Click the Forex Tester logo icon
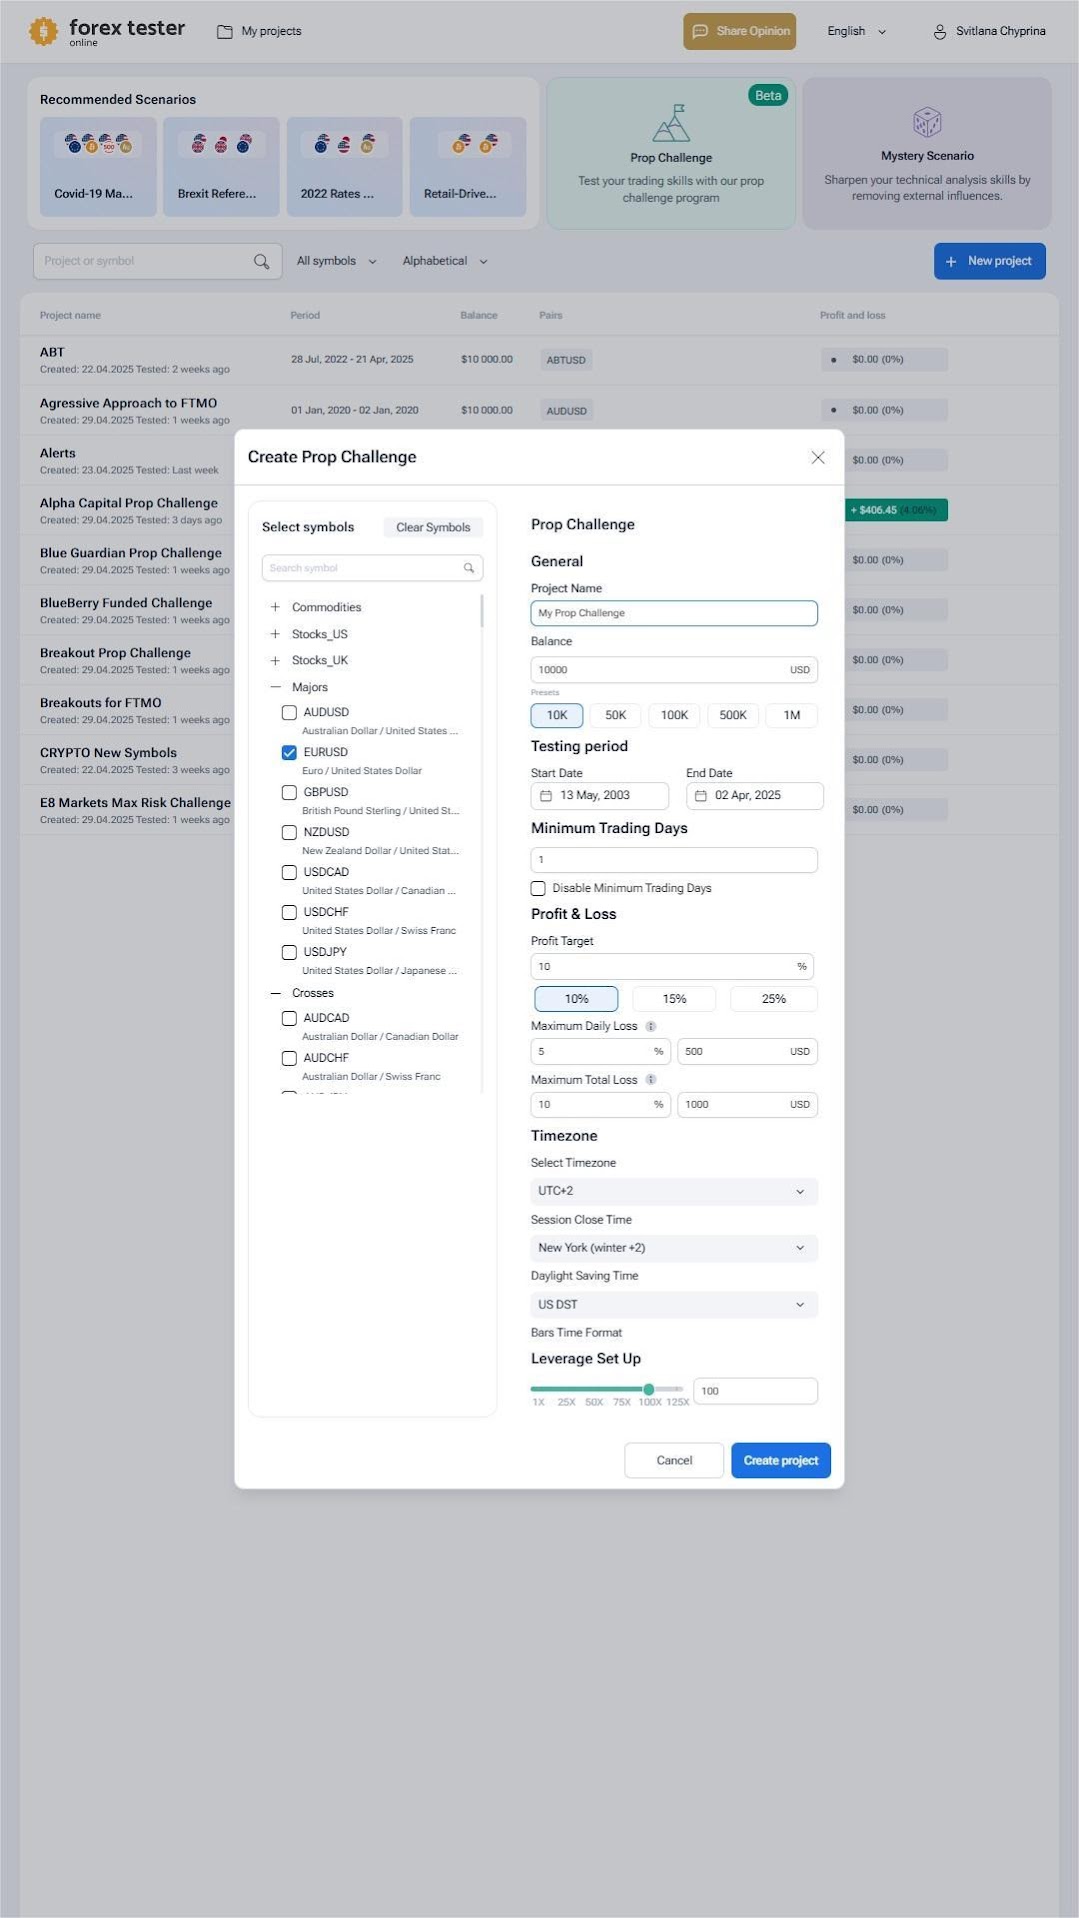This screenshot has height=1918, width=1079. click(x=43, y=31)
